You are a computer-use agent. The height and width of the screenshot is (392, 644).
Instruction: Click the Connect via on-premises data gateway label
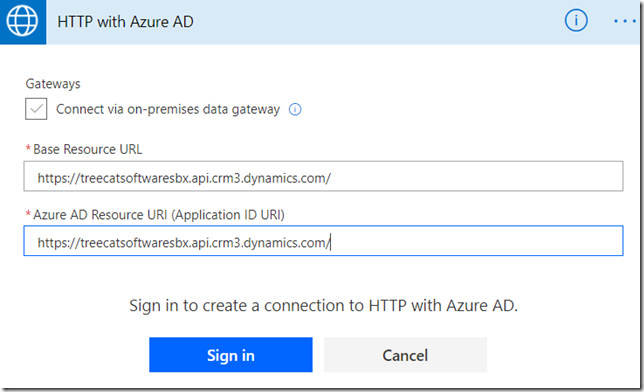[168, 109]
